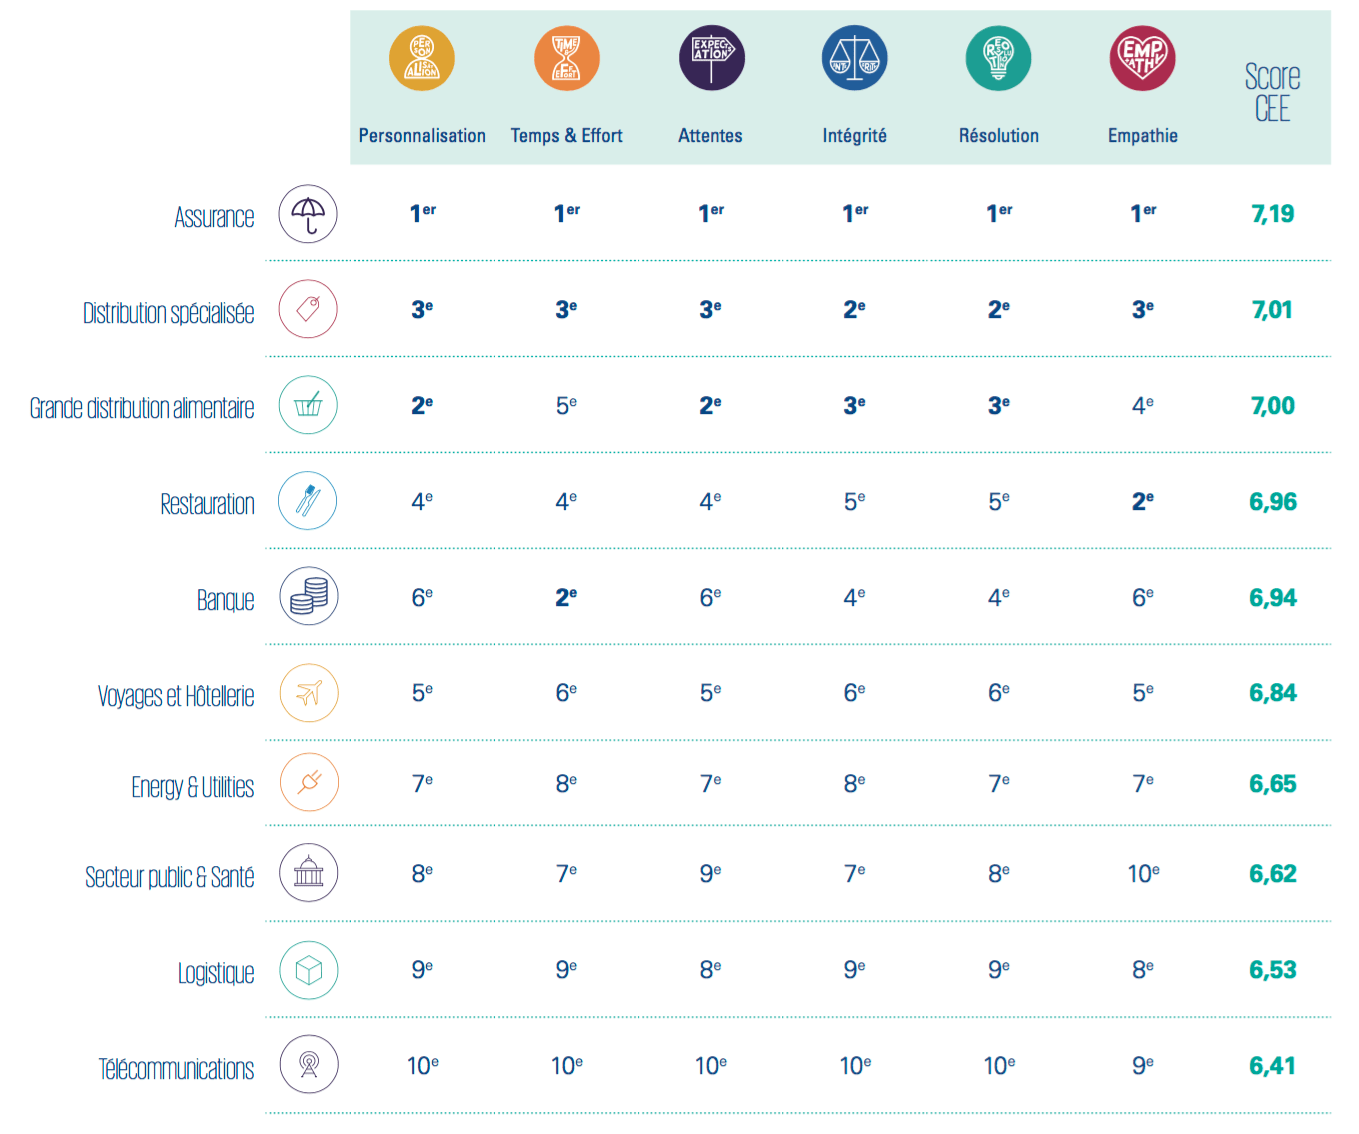Click the Attentes column header label
Screen dimensions: 1359x1134
tap(710, 136)
